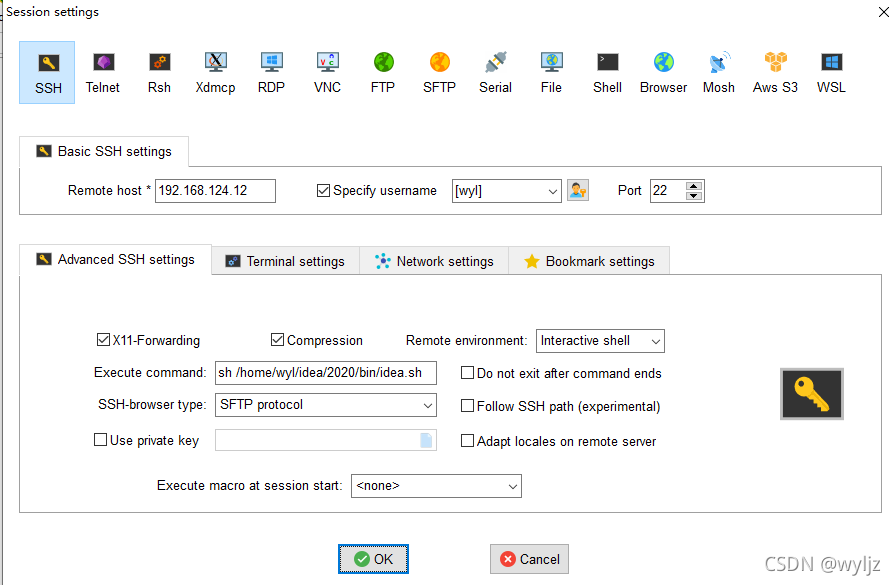The width and height of the screenshot is (896, 585).
Task: Edit the Execute command field
Action: pyautogui.click(x=326, y=372)
